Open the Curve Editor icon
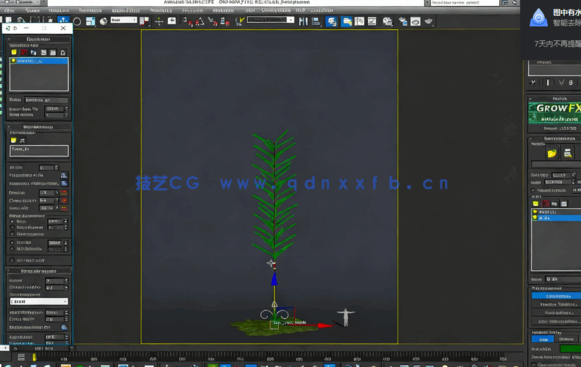 [359, 22]
